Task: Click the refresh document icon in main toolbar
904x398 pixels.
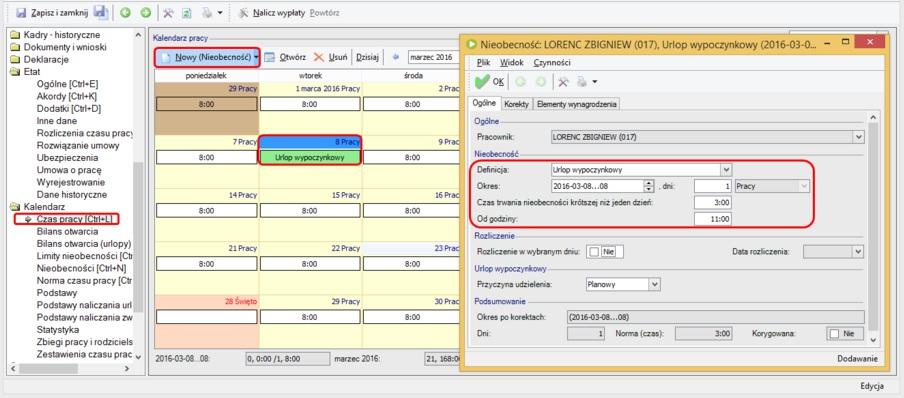Action: click(186, 12)
